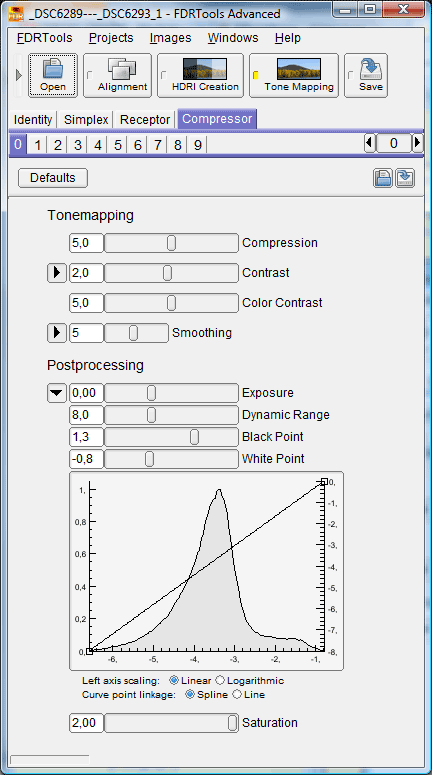This screenshot has height=775, width=432.
Task: Collapse the Exposure postprocessing section arrow
Action: pos(57,393)
